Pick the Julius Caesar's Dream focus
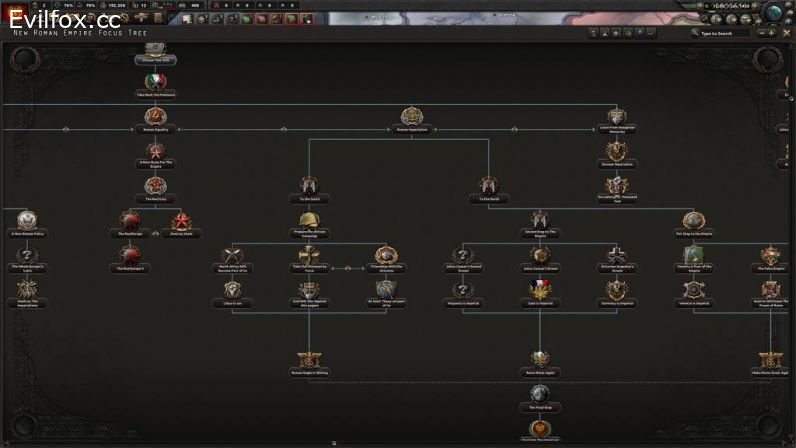796x448 pixels. (540, 256)
